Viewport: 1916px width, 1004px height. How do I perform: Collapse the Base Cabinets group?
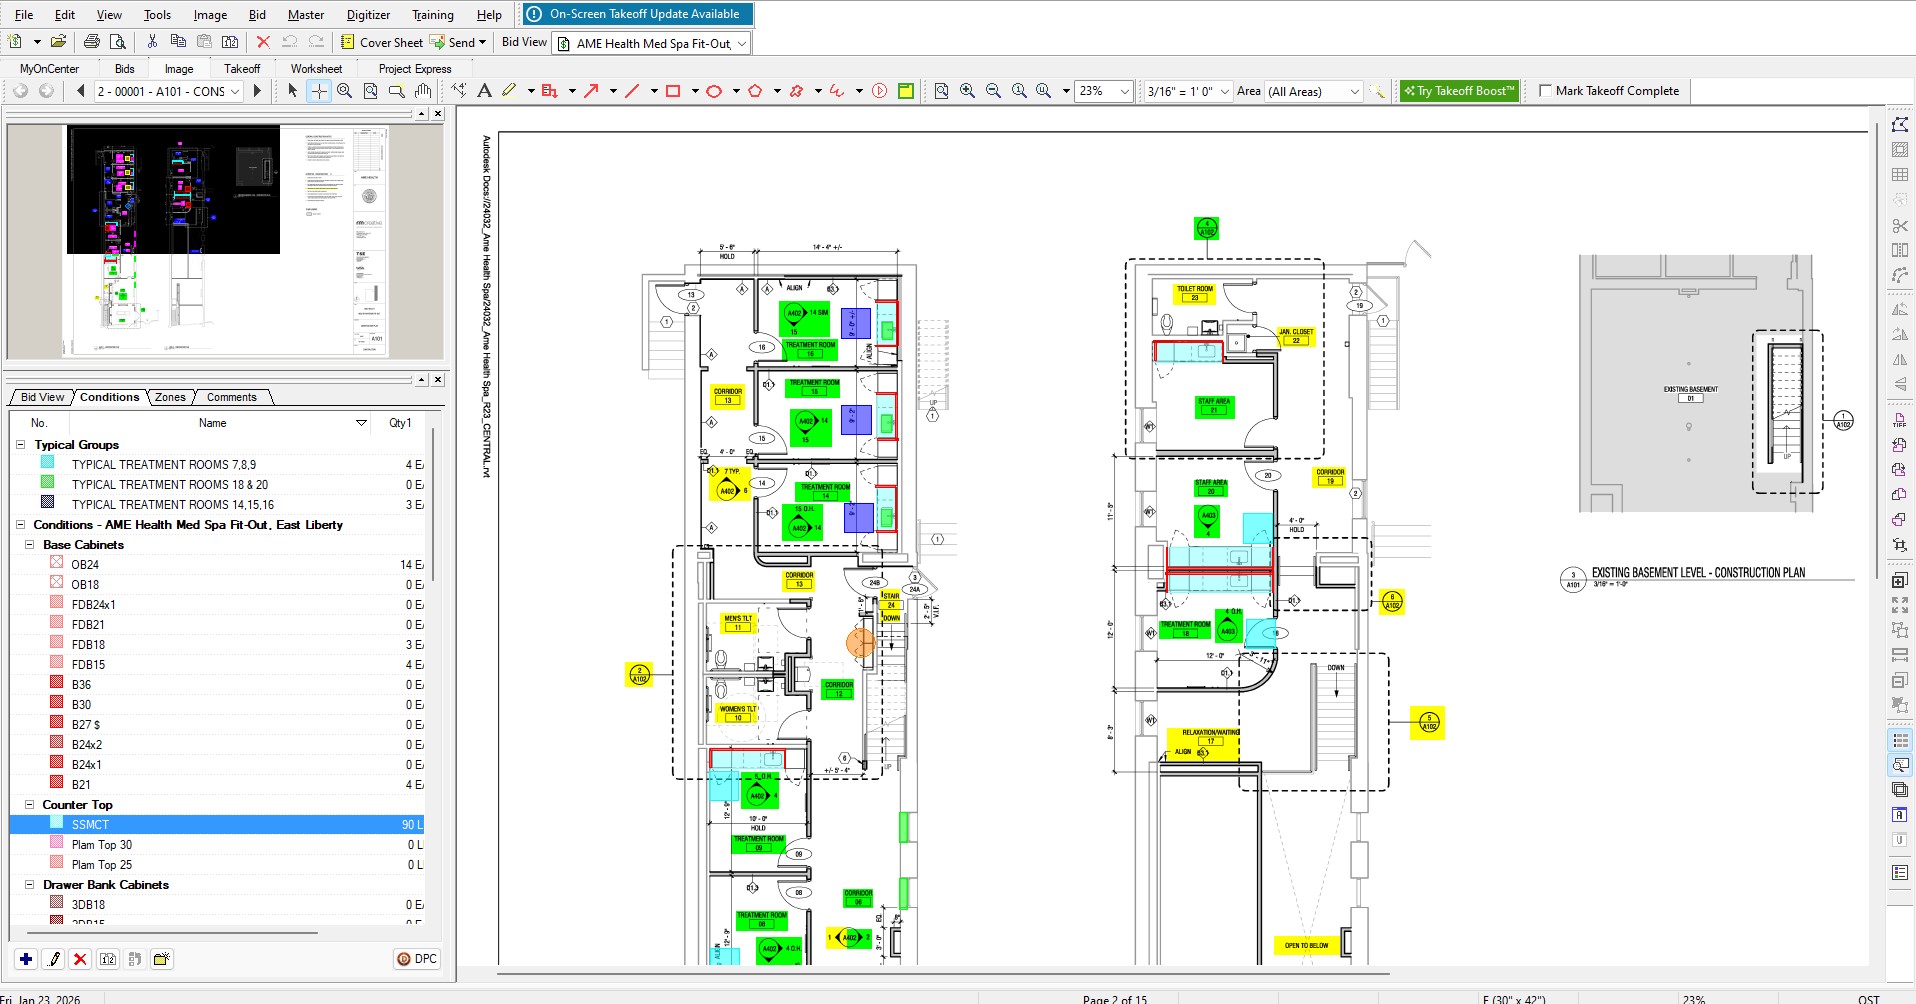30,545
